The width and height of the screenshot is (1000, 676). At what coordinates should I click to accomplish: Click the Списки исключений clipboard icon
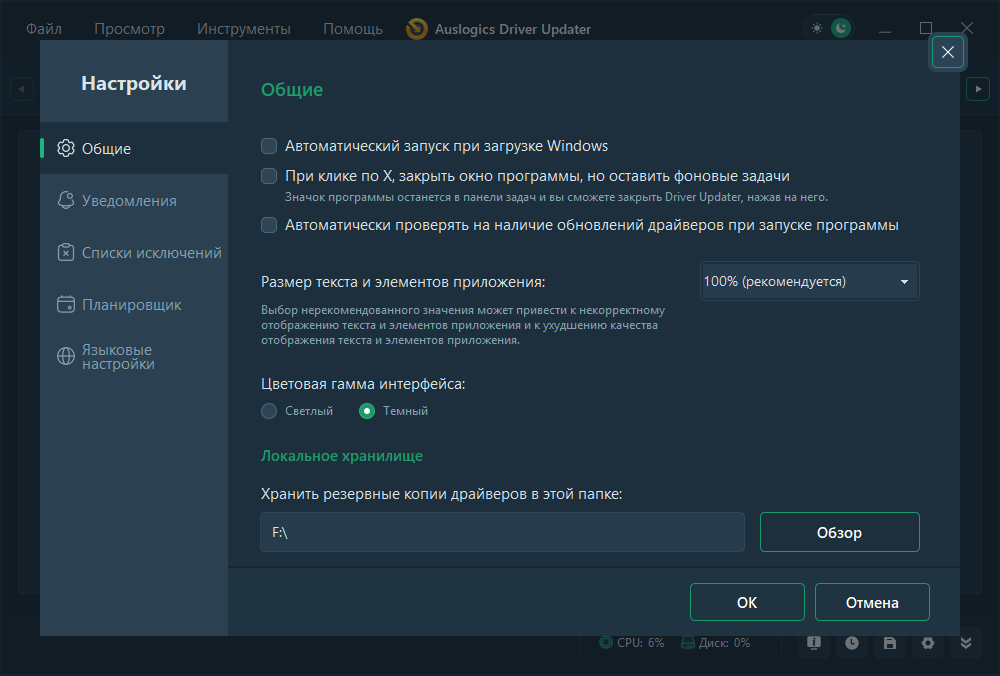pos(66,253)
